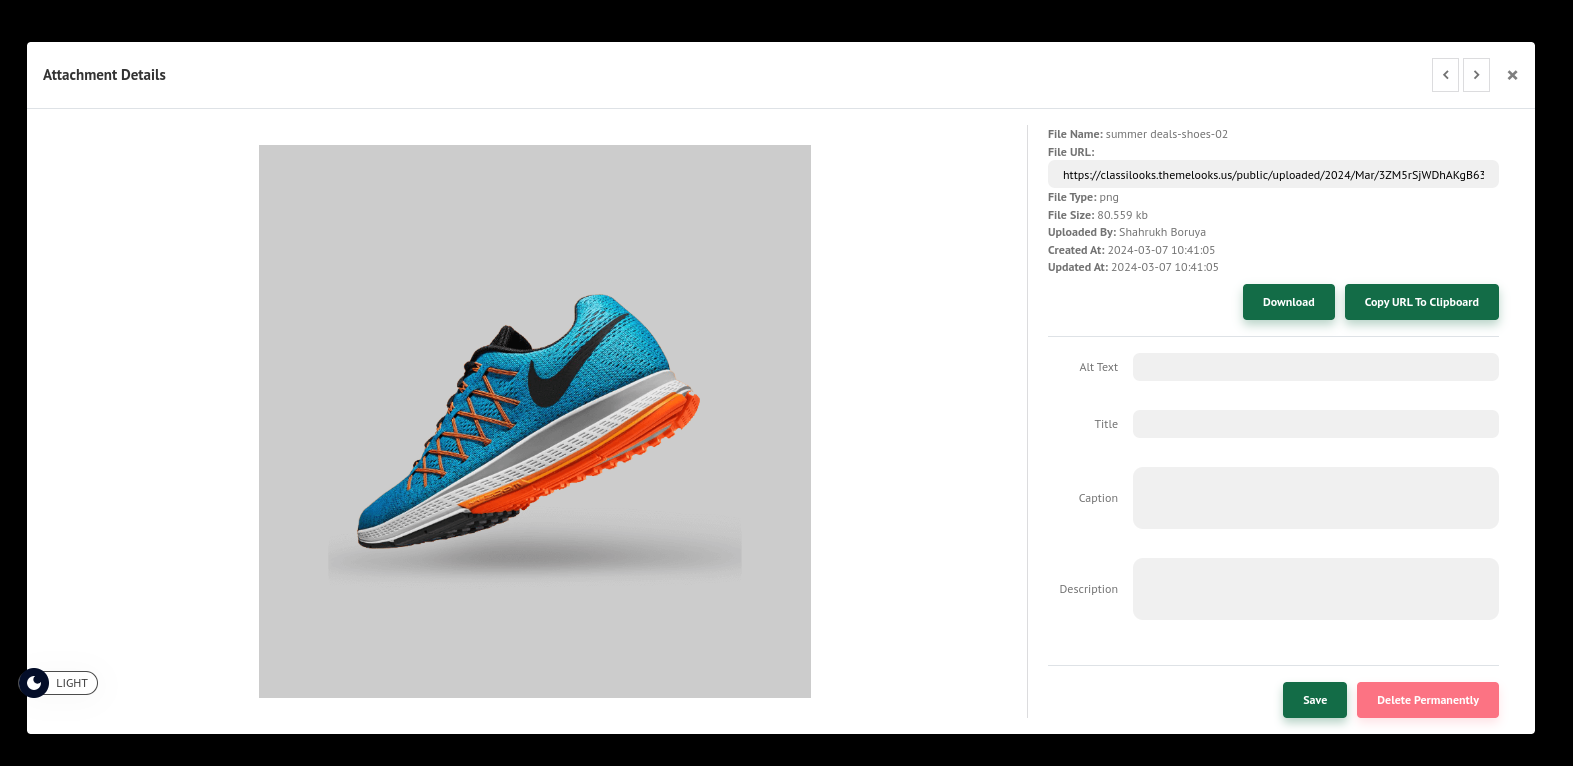The height and width of the screenshot is (766, 1573).
Task: Focus the Caption text area
Action: pyautogui.click(x=1315, y=498)
